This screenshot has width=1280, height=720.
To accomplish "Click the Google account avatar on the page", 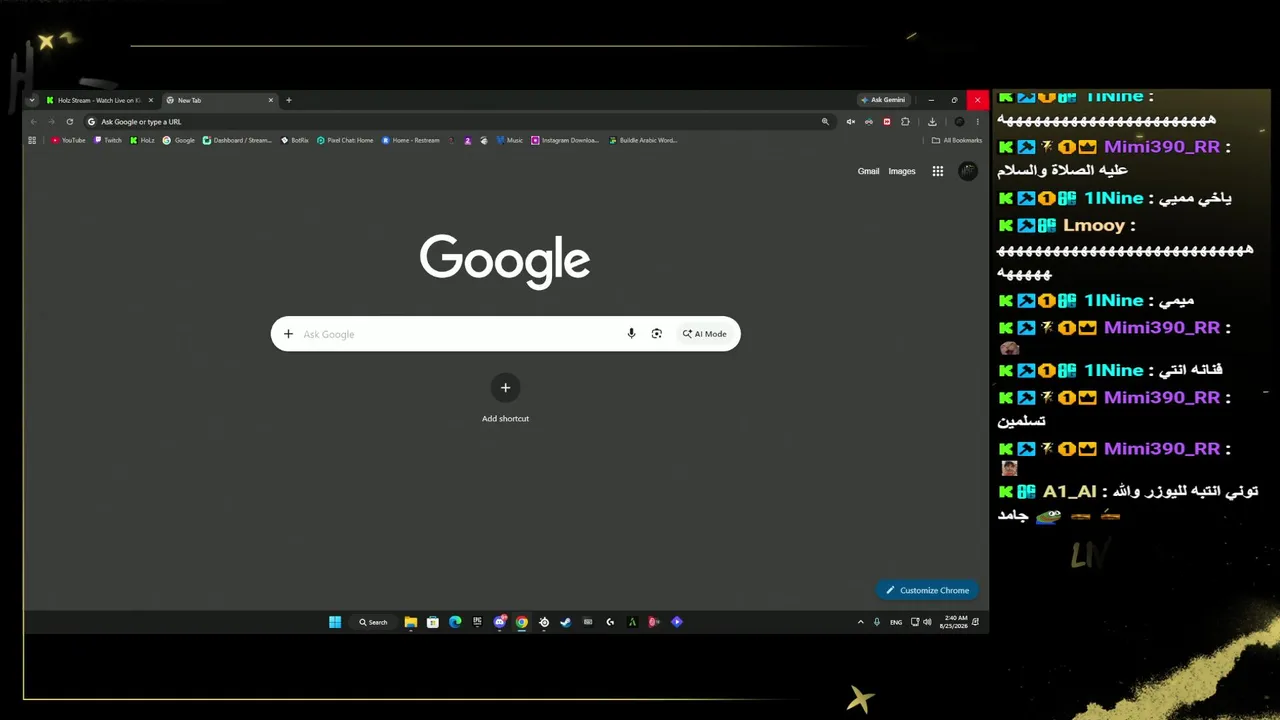I will (x=968, y=171).
